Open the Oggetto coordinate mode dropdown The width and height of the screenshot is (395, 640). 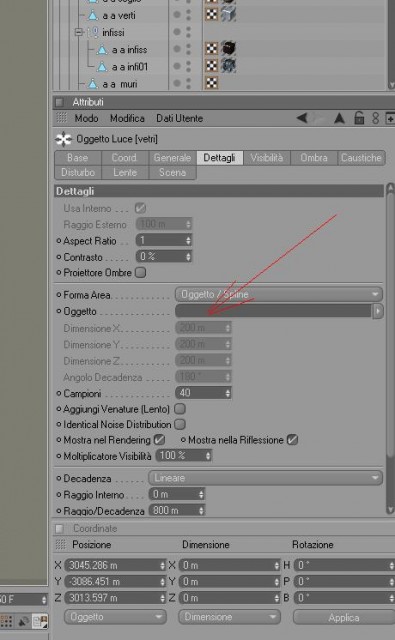[x=115, y=617]
